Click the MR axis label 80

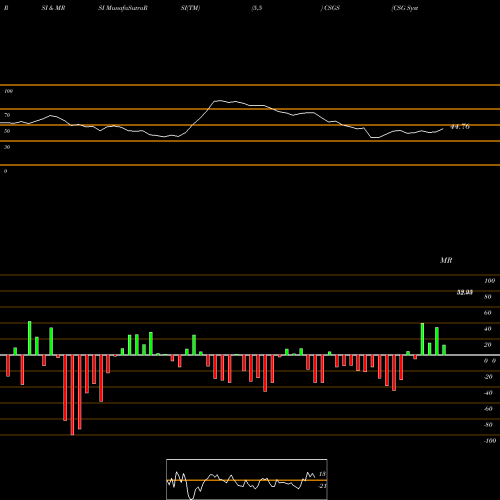coord(488,297)
